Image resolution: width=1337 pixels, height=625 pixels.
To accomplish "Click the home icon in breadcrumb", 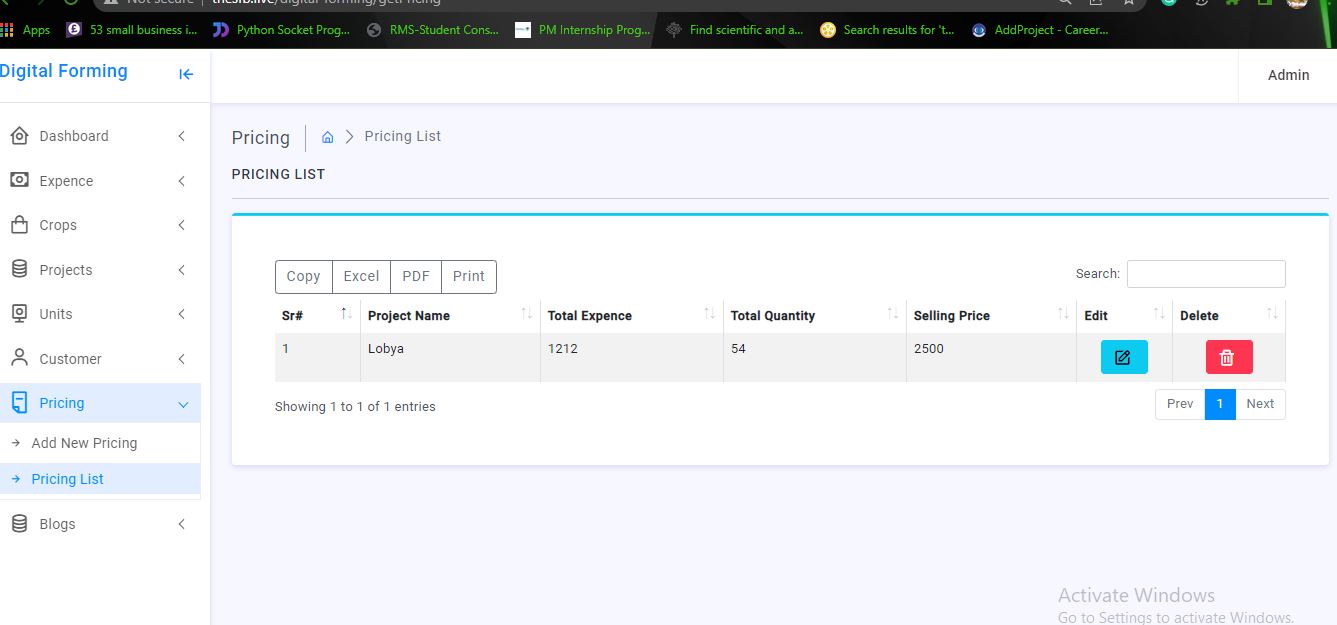I will 327,137.
